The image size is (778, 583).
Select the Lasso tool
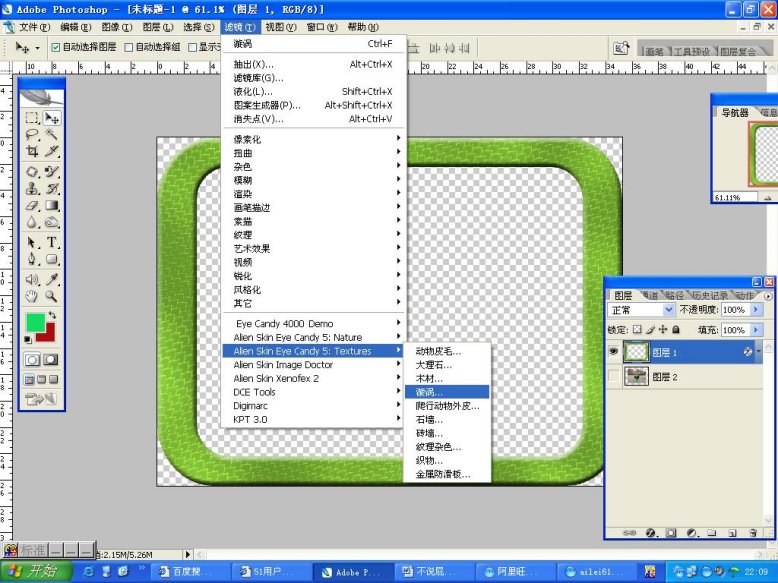click(x=32, y=134)
